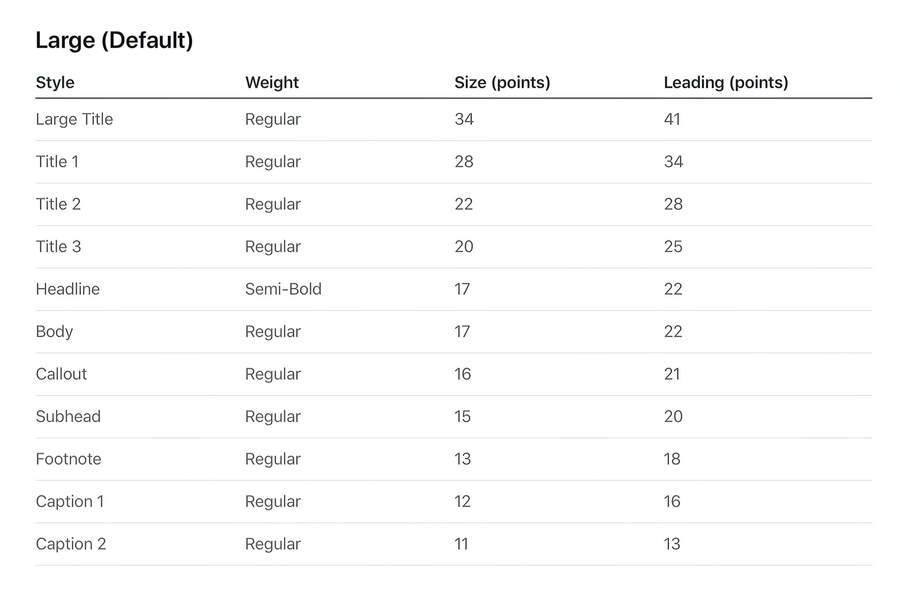Click the Caption 1 row label
Screen dimensions: 900x608
point(70,502)
